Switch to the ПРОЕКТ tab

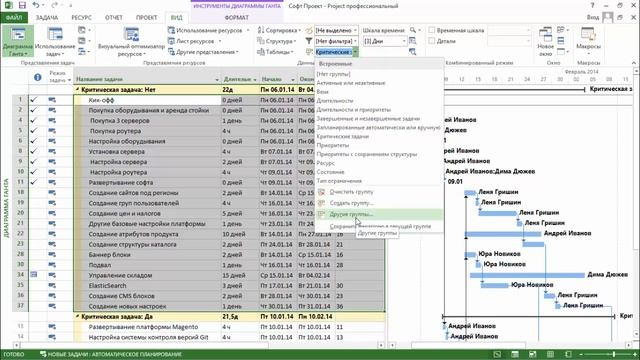(147, 18)
